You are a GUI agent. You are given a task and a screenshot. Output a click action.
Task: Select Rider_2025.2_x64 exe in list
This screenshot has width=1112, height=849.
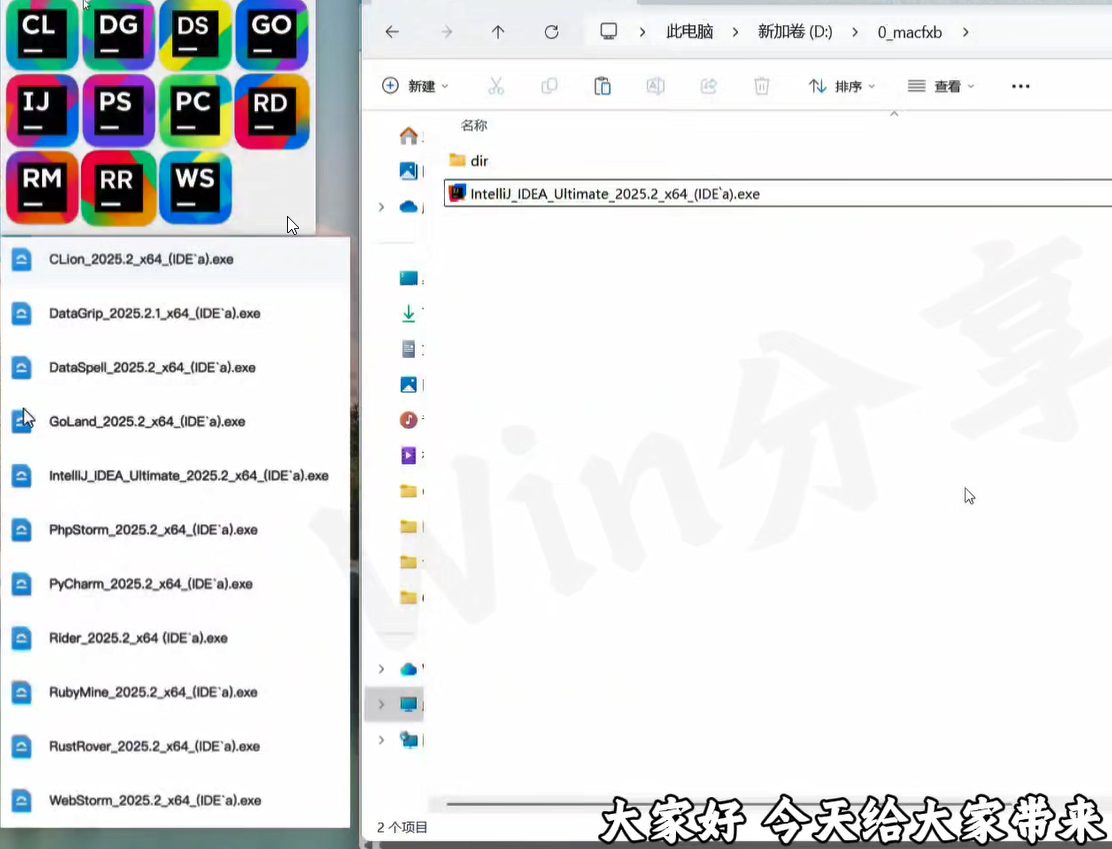click(x=175, y=638)
